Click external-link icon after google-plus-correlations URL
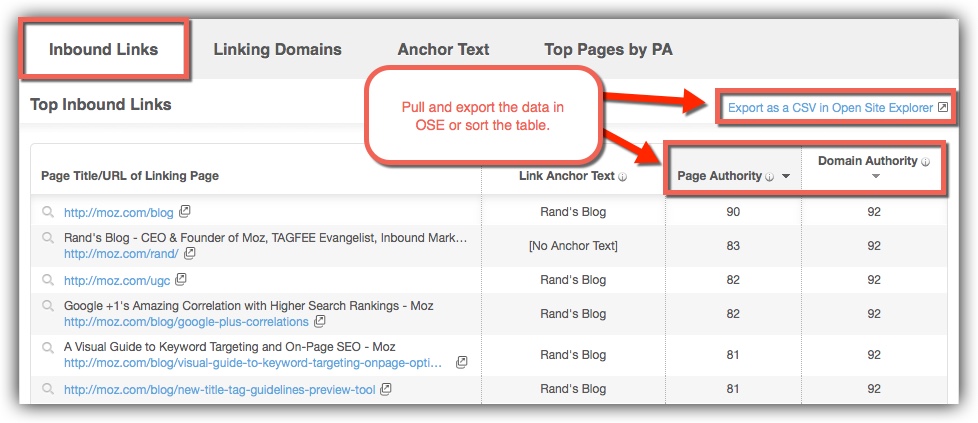 (x=319, y=321)
